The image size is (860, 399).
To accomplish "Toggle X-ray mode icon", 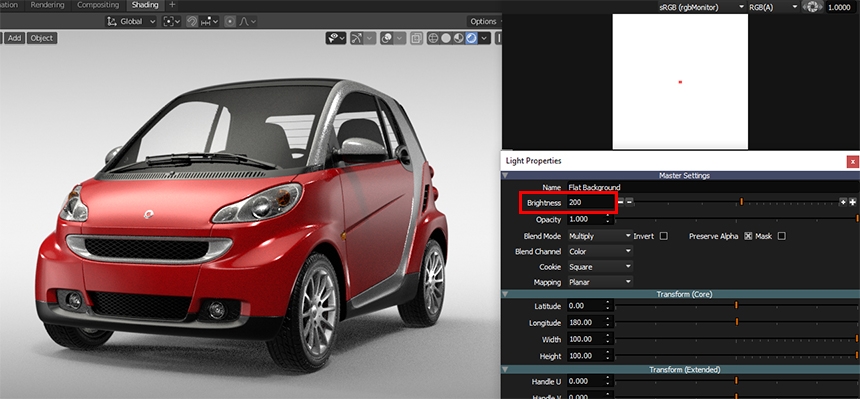I will pos(416,38).
